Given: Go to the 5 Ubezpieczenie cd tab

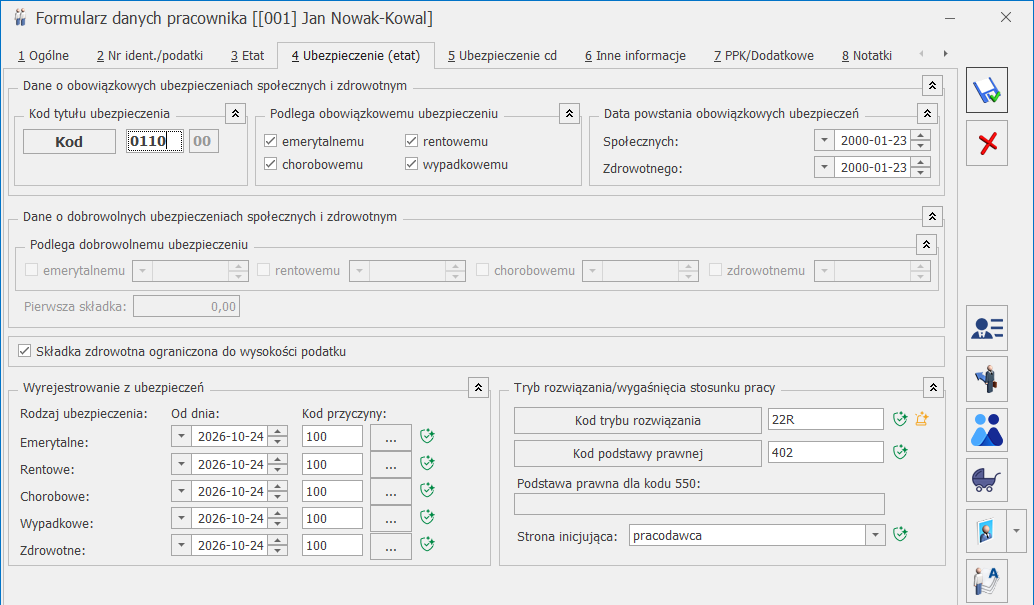Looking at the screenshot, I should point(502,56).
